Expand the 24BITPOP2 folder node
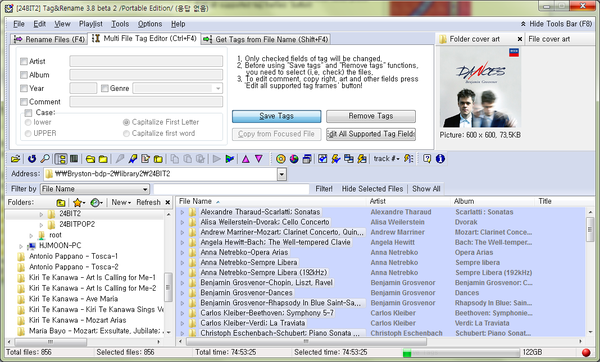Image resolution: width=600 pixels, height=362 pixels. click(x=41, y=225)
